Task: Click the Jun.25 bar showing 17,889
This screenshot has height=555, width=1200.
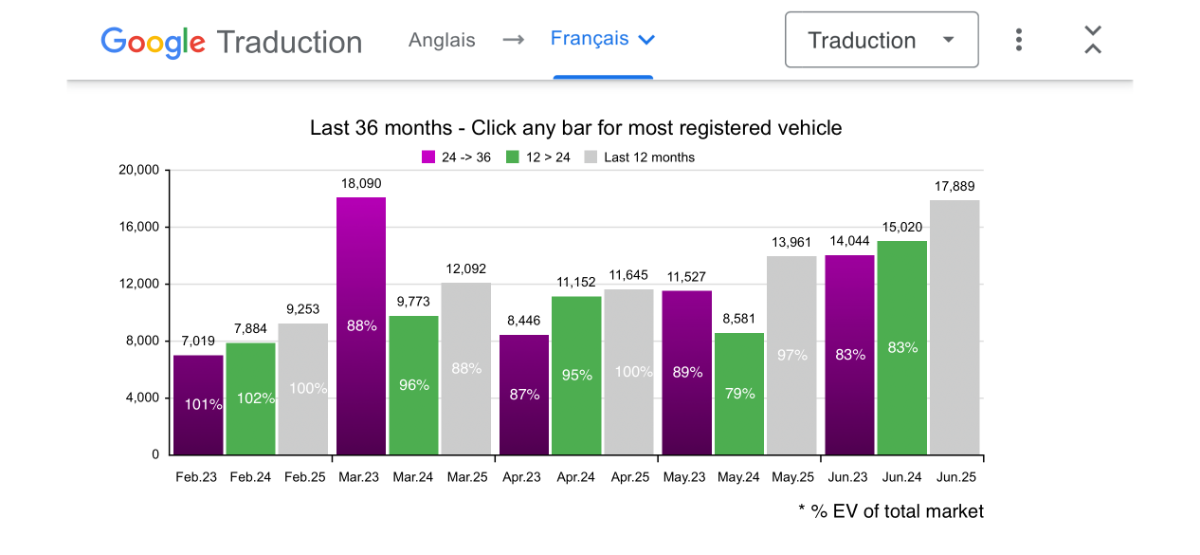Action: point(955,327)
